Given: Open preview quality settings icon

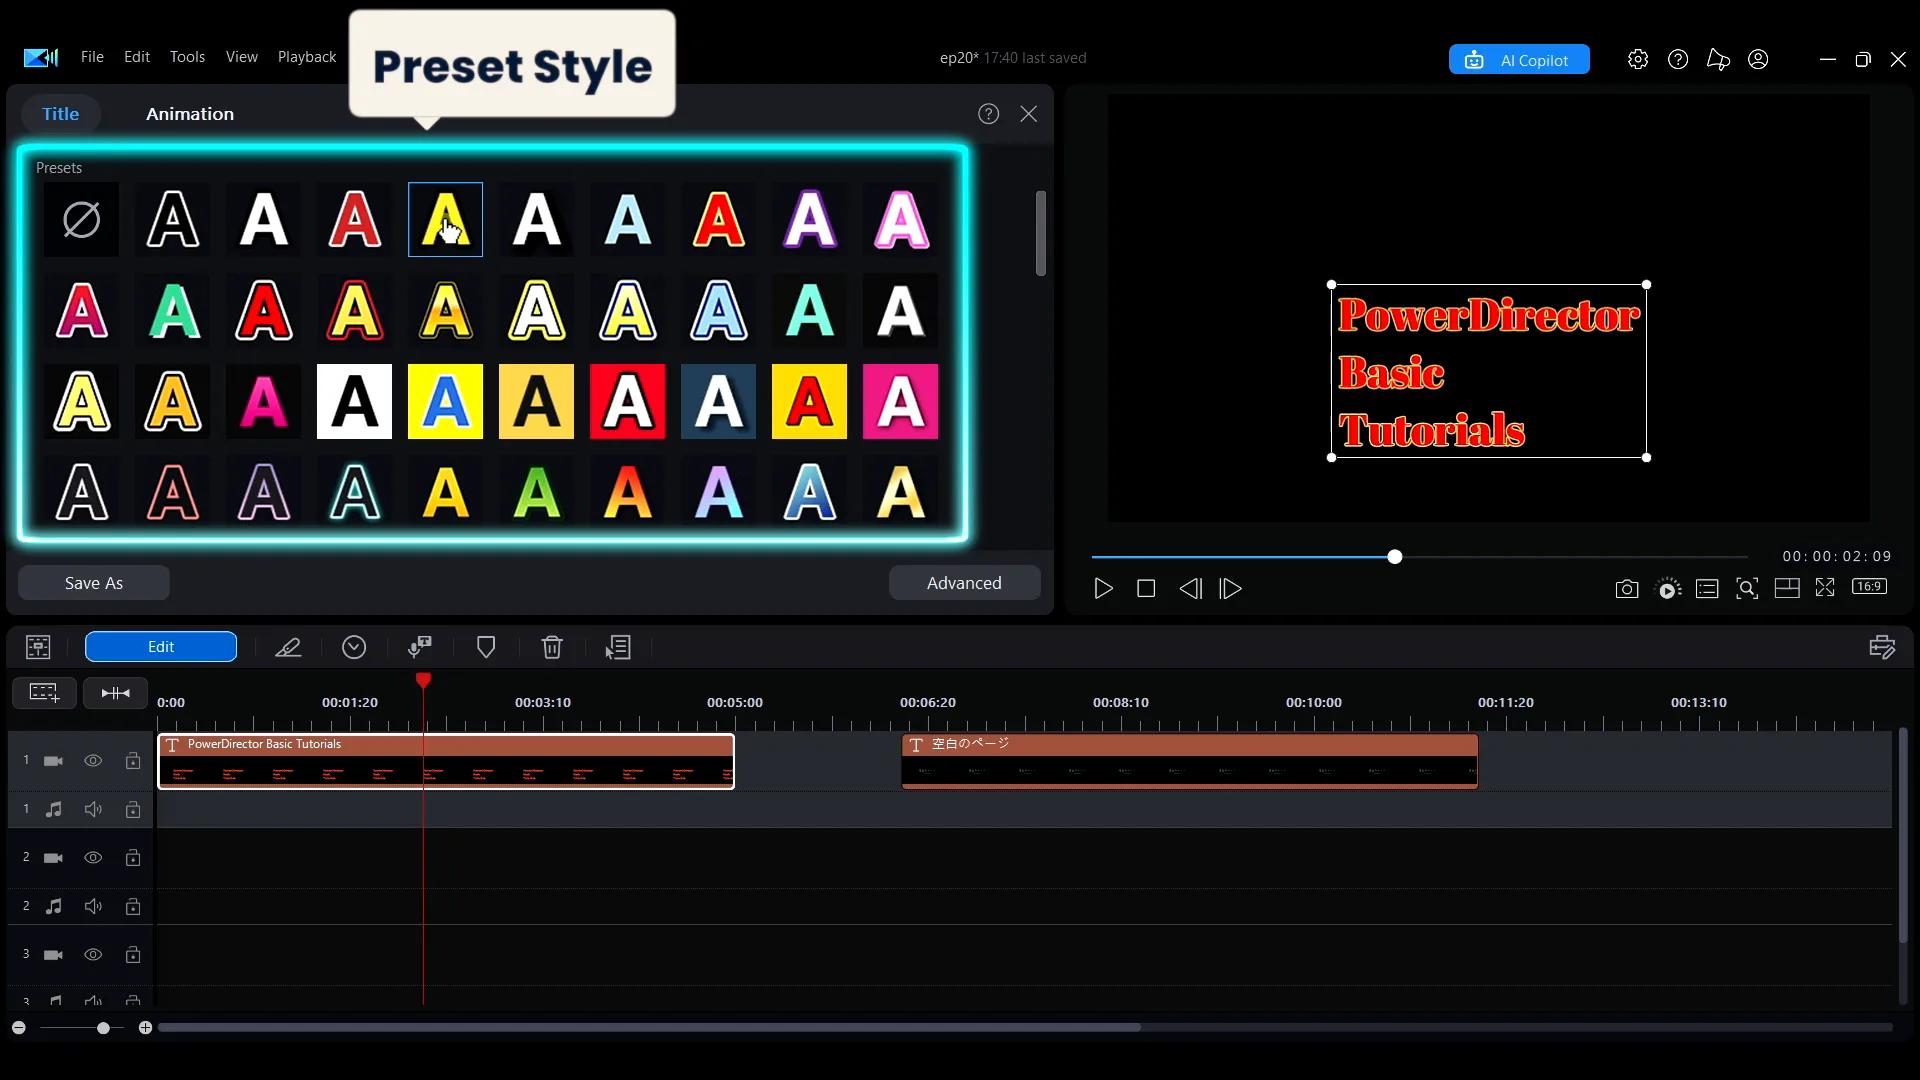Looking at the screenshot, I should pos(1668,589).
